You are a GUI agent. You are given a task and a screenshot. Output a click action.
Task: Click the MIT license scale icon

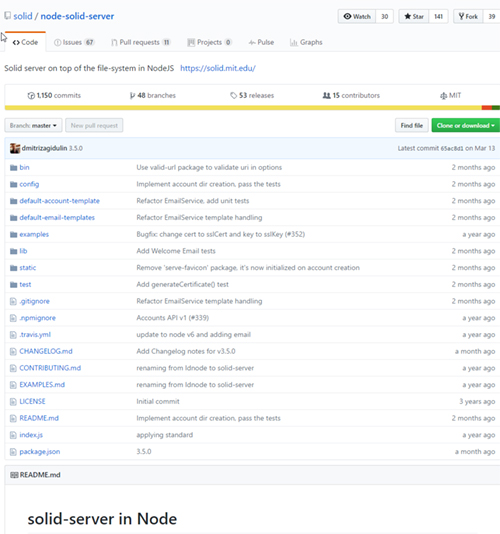[x=443, y=96]
